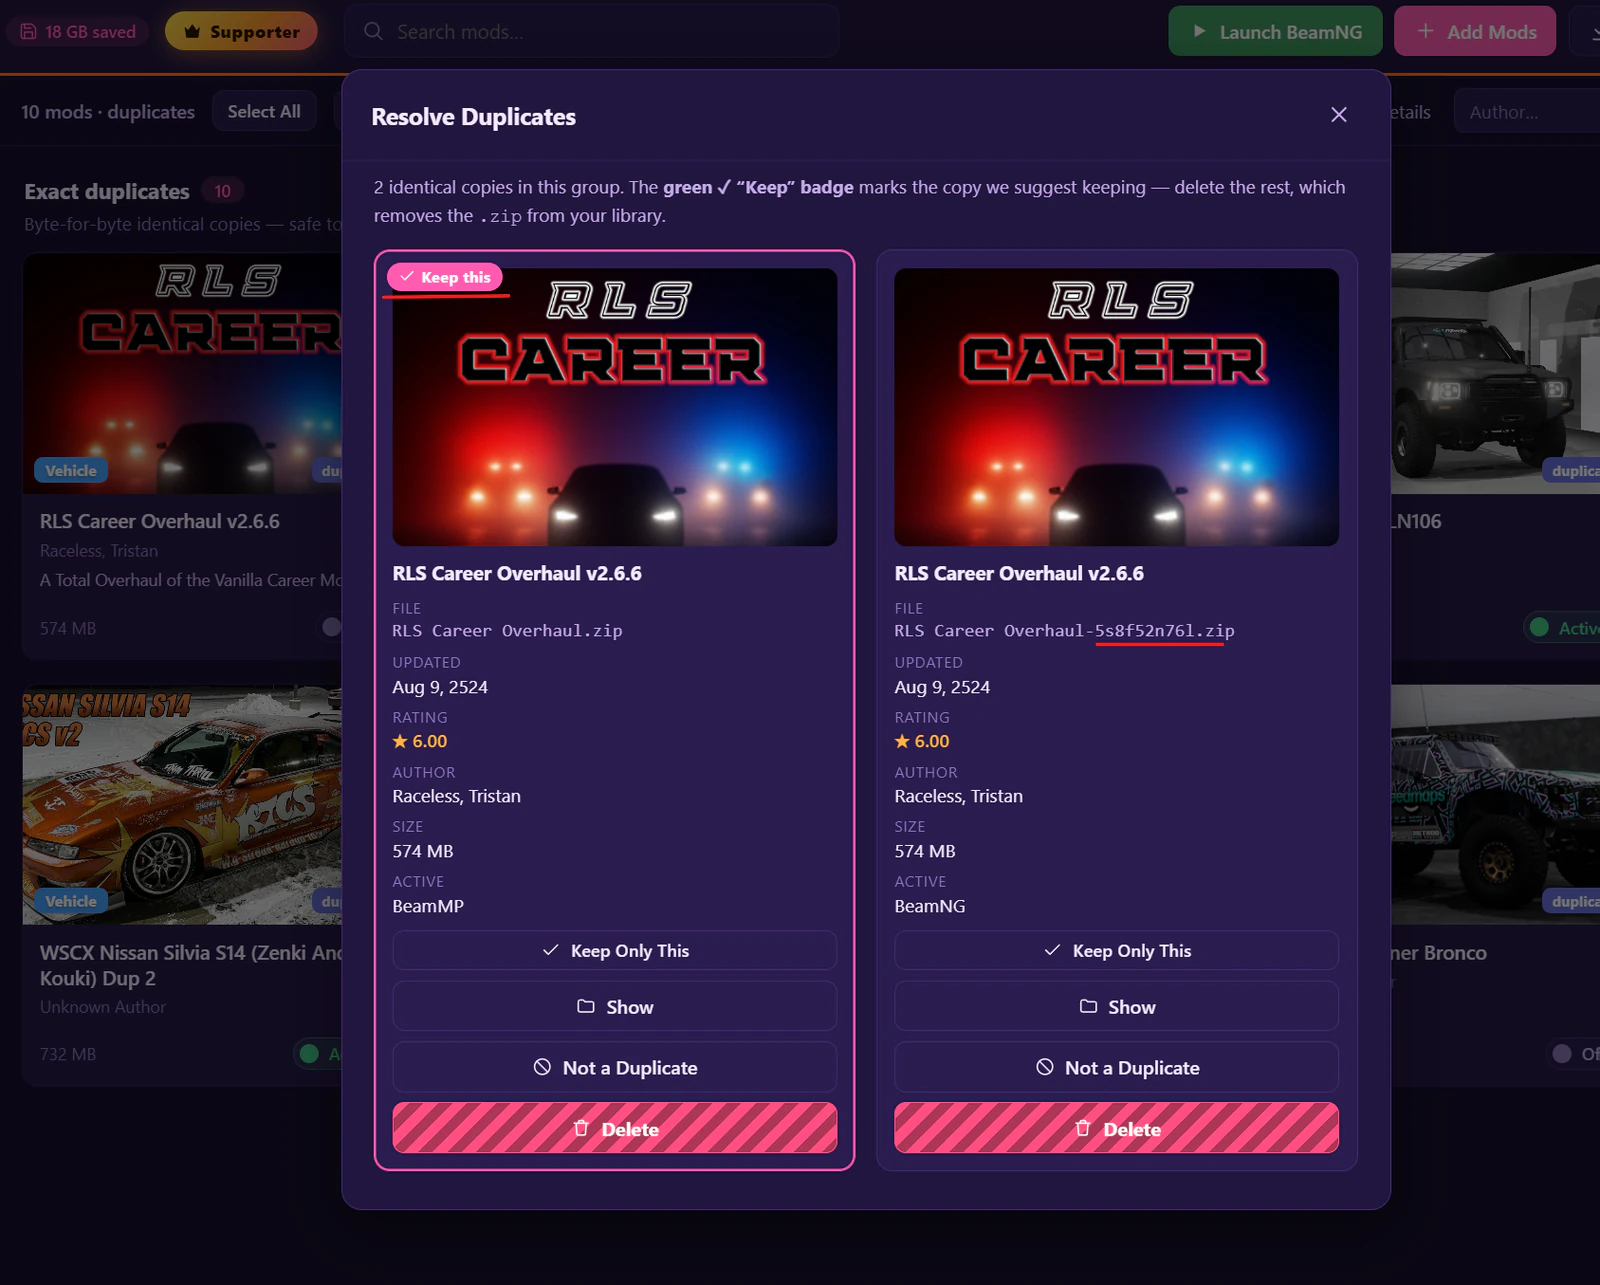Delete the RLS Career Overhaul.zip copy

pos(614,1128)
